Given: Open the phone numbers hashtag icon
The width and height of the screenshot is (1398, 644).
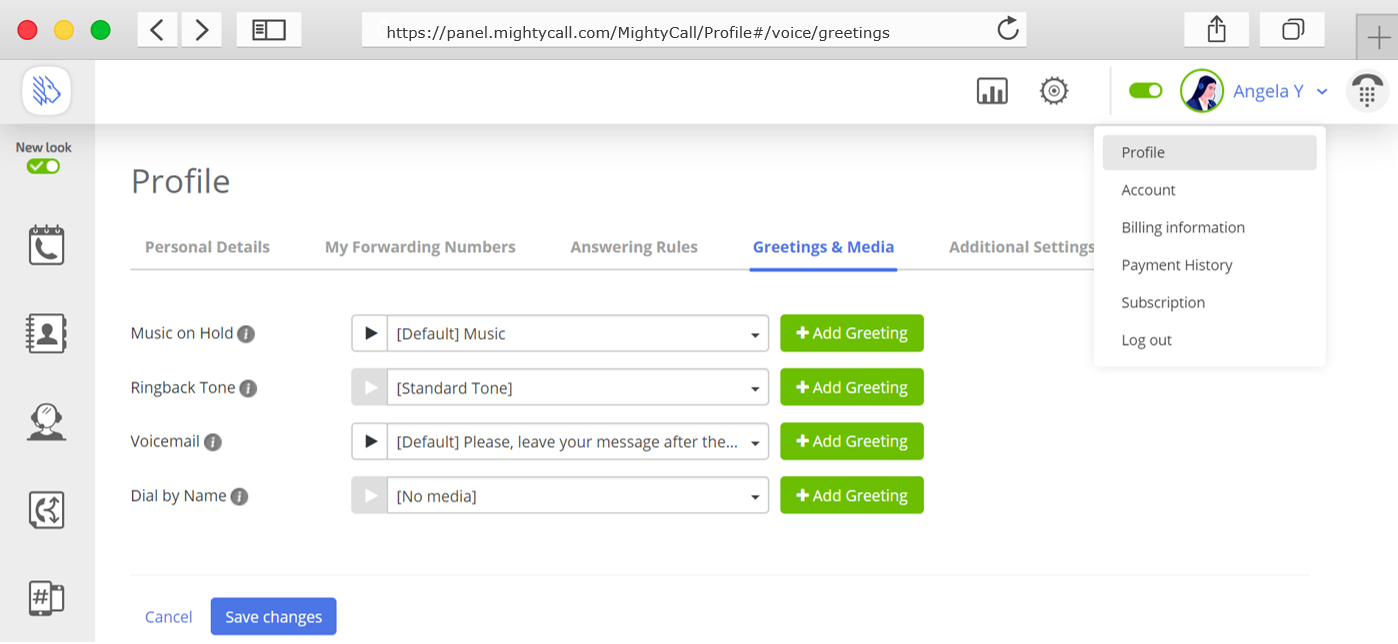Looking at the screenshot, I should pos(46,598).
